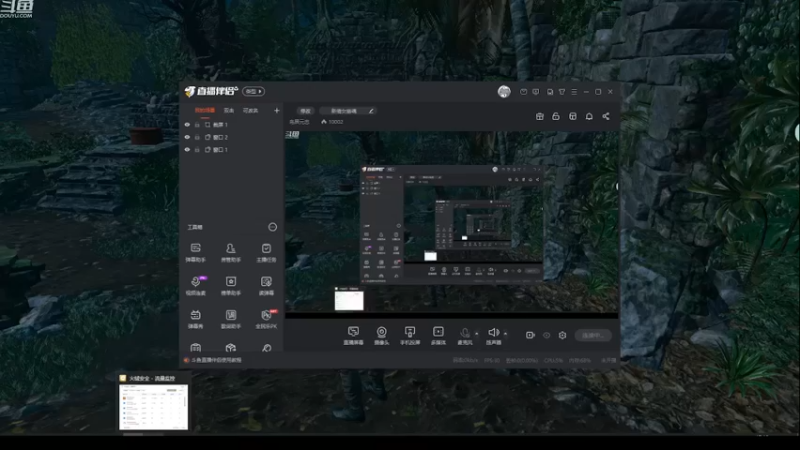Screen dimensions: 800x450
Task: Click the funnel icon in the title bar
Action: (562, 92)
